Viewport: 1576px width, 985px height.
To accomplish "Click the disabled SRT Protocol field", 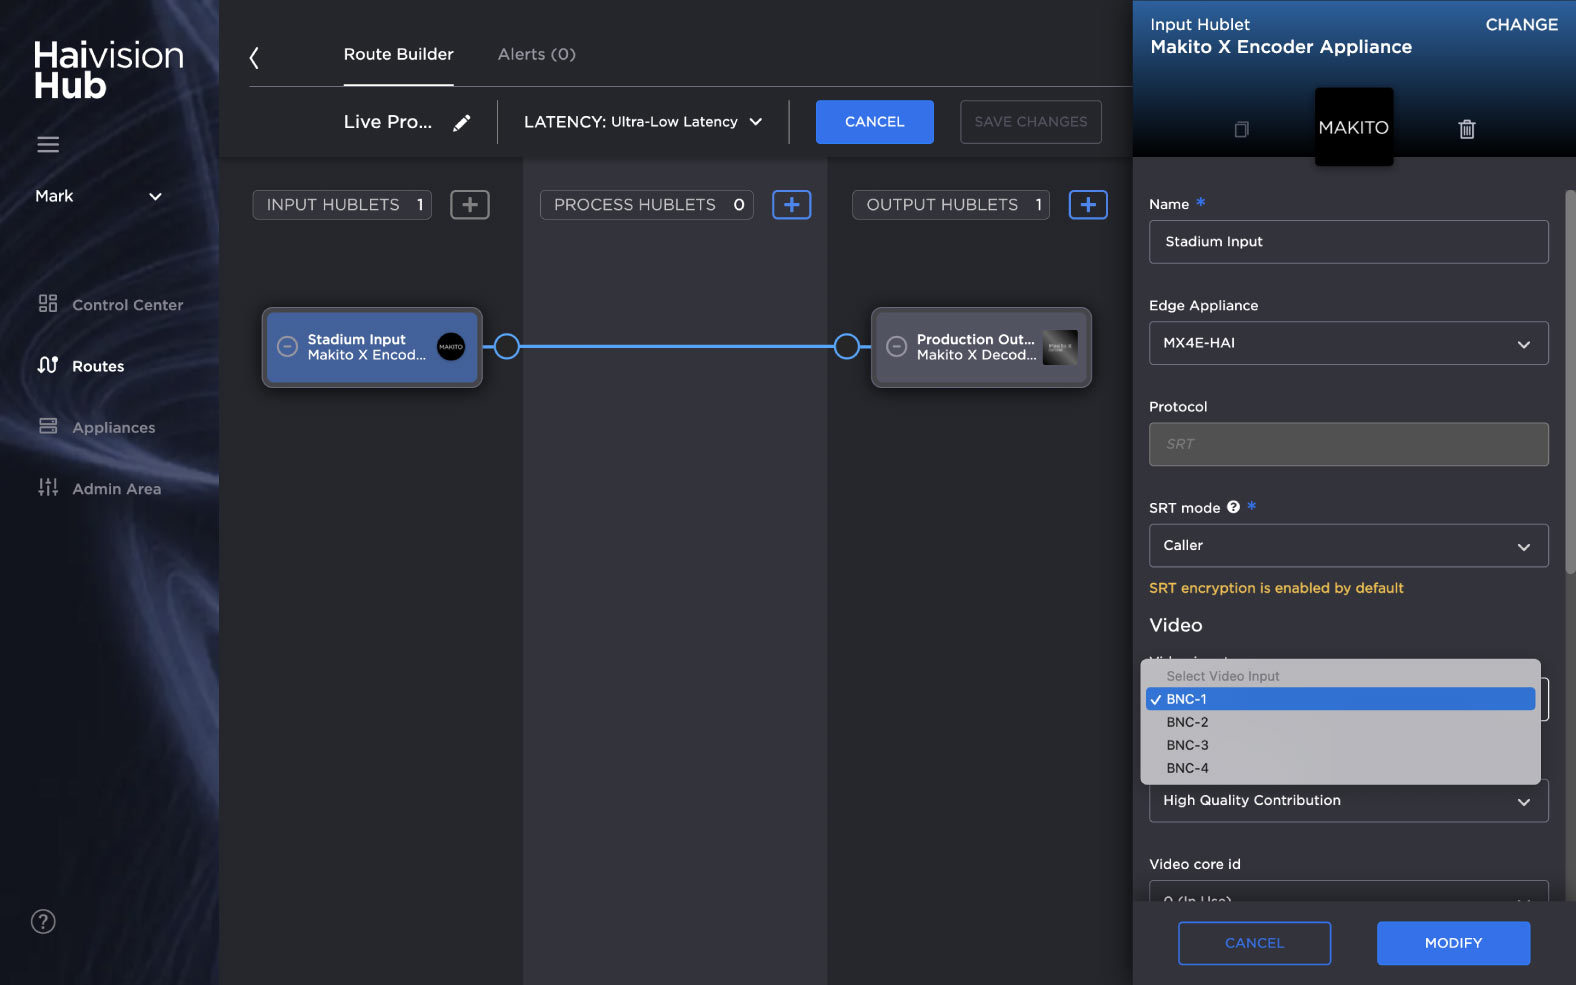I will click(x=1348, y=444).
